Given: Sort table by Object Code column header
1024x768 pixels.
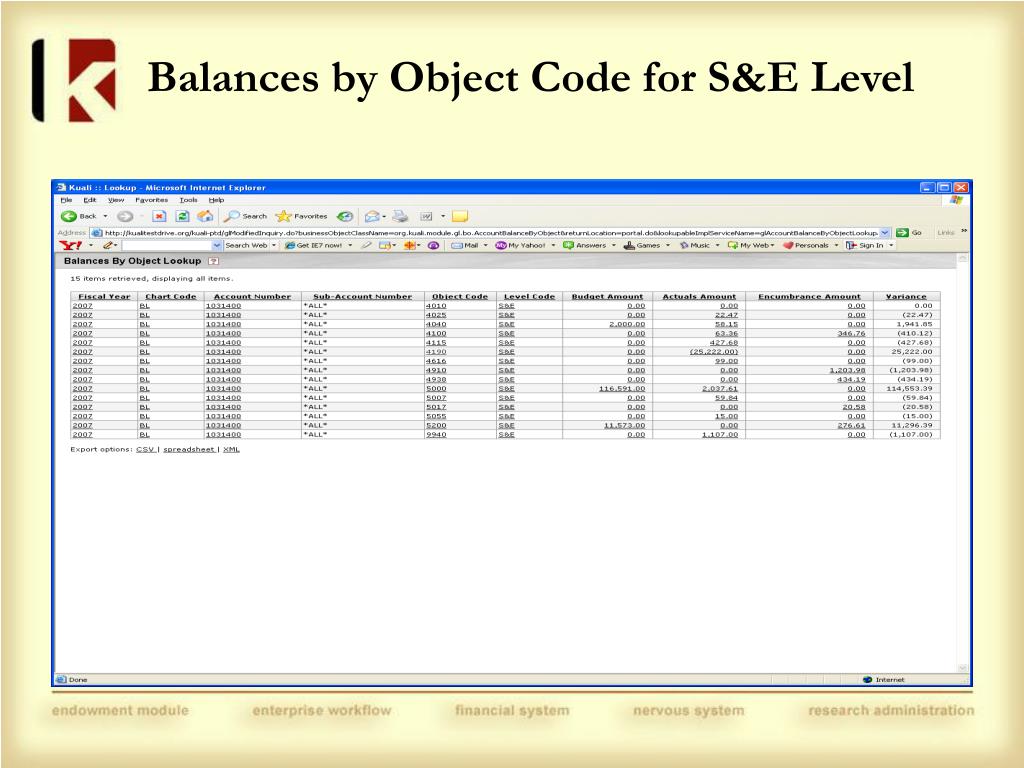Looking at the screenshot, I should pos(459,296).
